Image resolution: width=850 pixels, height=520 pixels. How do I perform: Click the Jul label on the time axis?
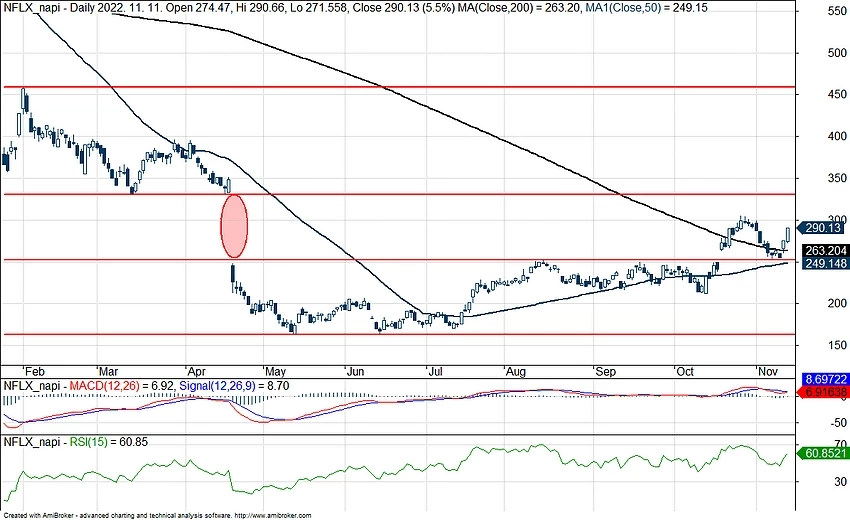tap(436, 371)
